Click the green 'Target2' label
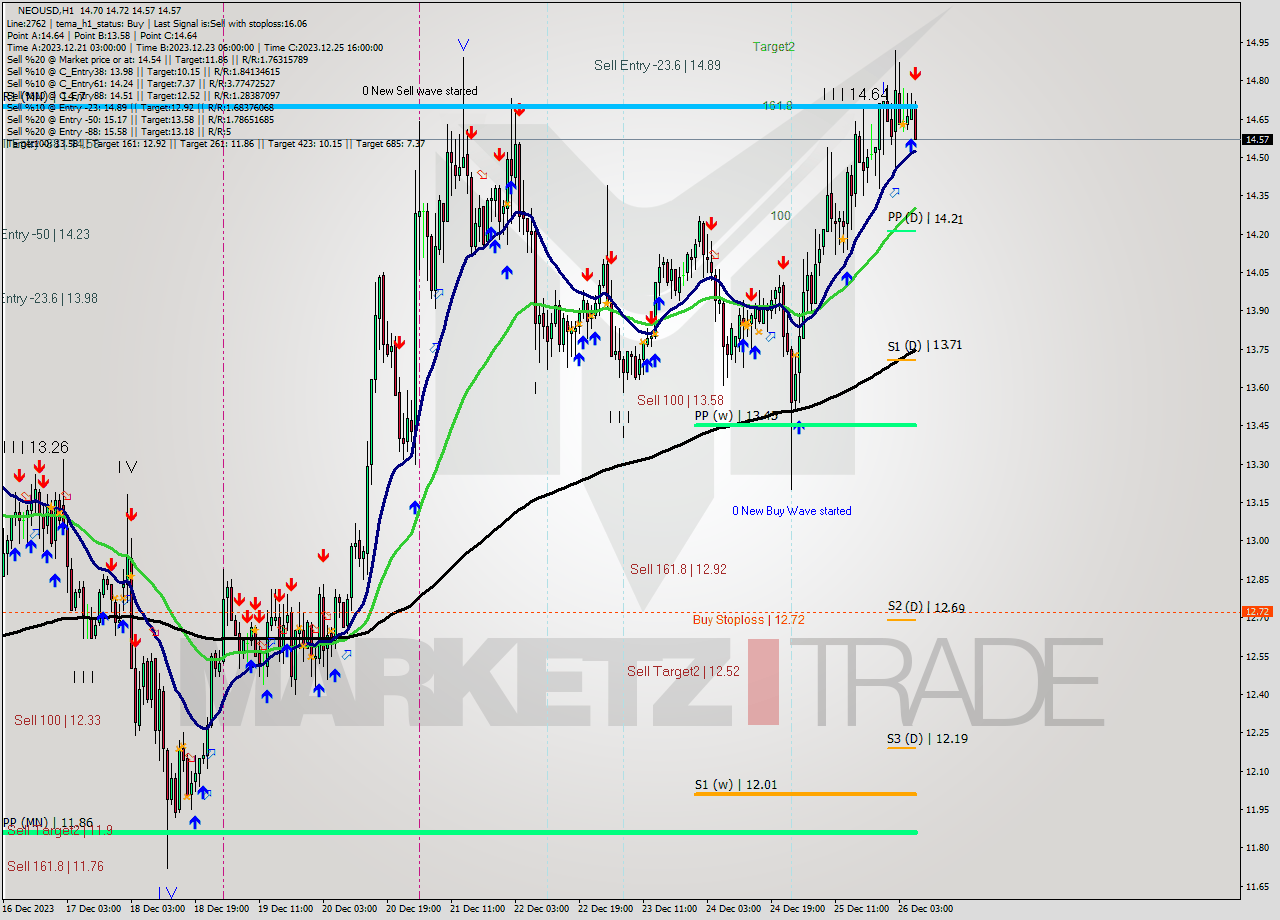 coord(774,46)
